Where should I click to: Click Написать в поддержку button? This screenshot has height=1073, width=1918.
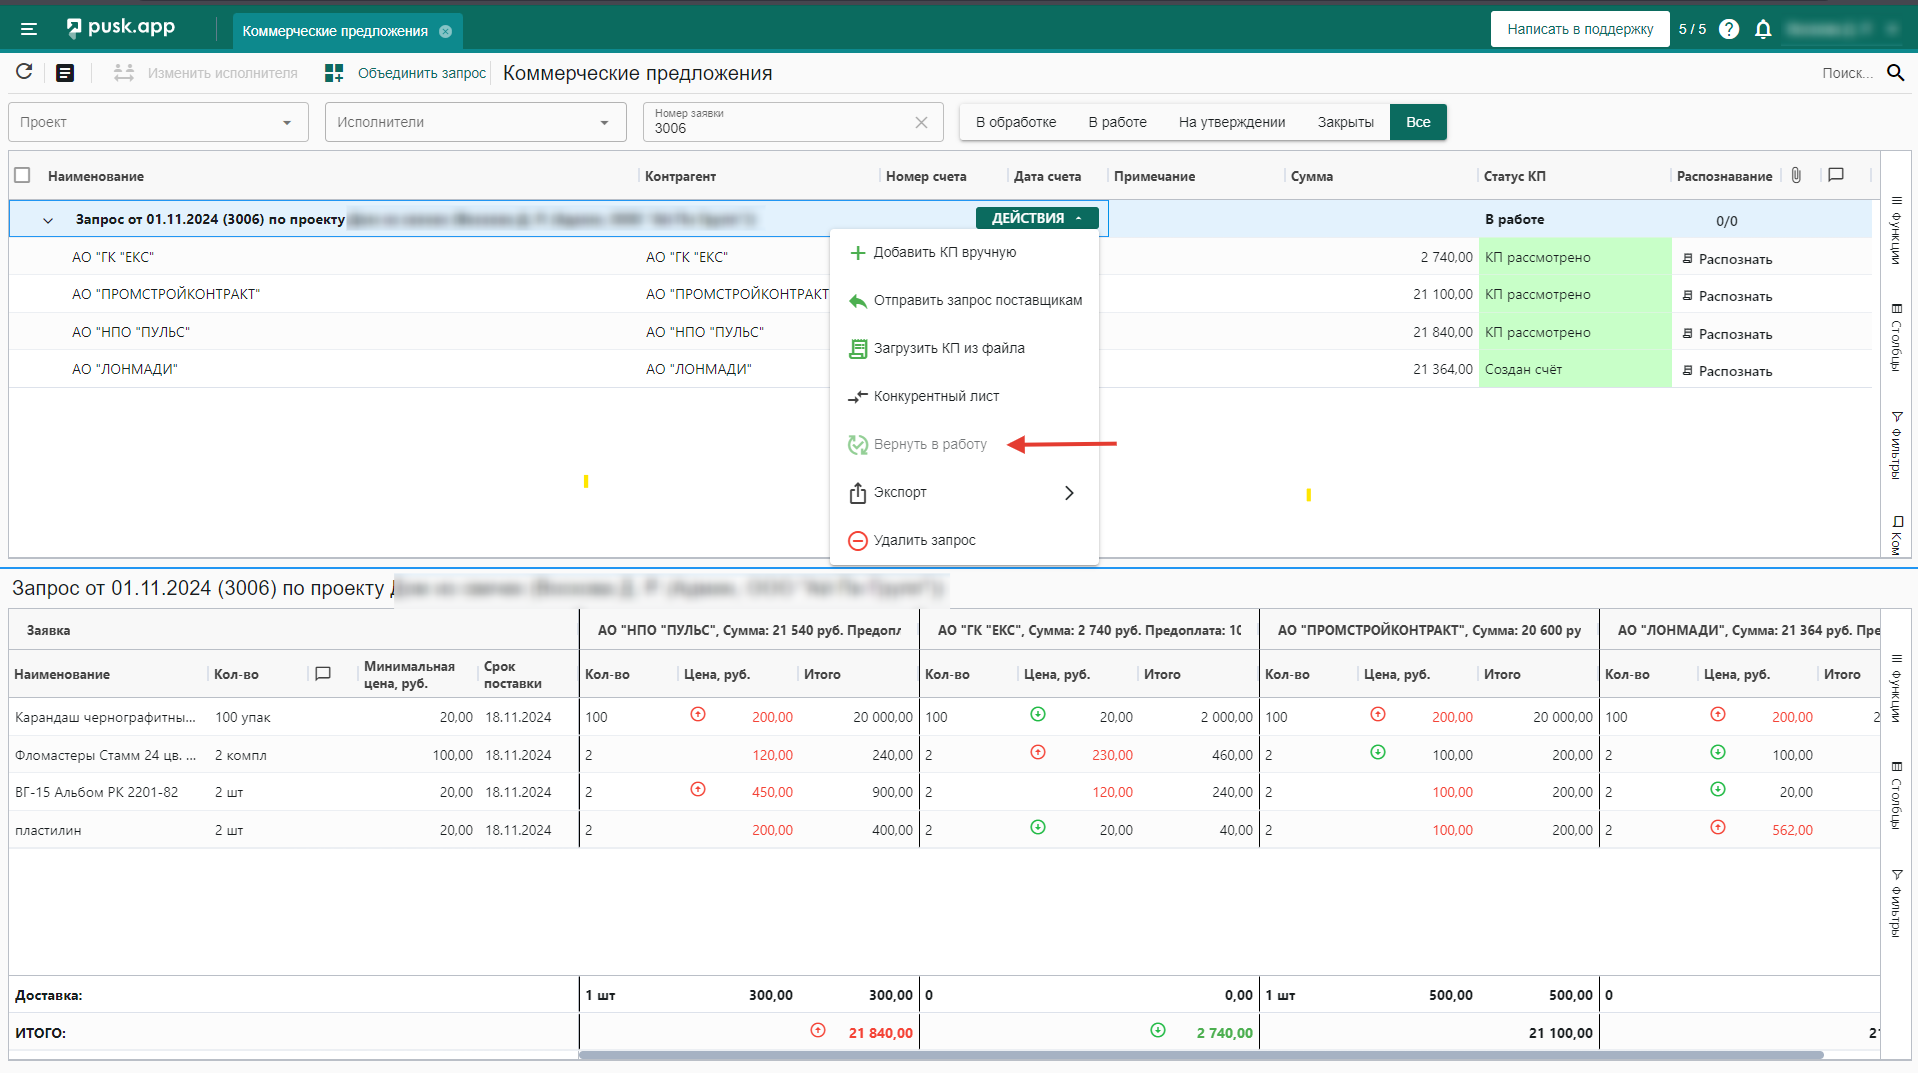(1580, 29)
